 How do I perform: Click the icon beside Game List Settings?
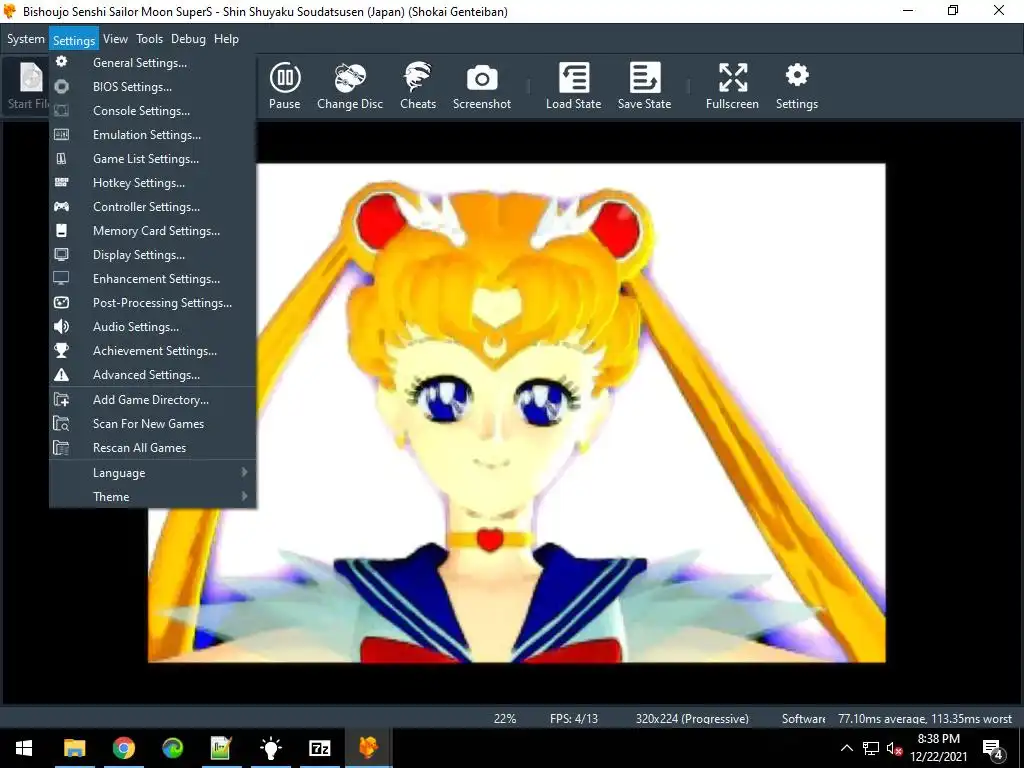(x=61, y=159)
